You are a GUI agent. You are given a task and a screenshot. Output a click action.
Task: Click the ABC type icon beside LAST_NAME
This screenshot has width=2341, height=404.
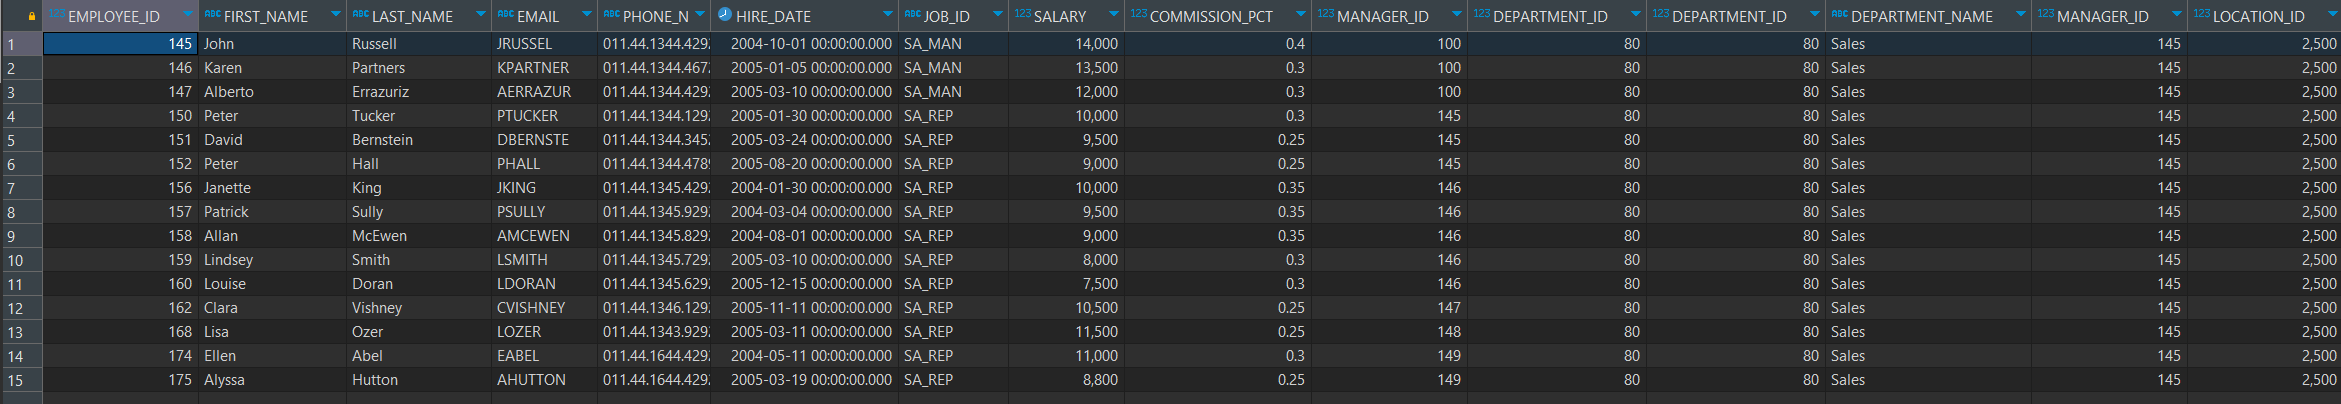point(361,15)
